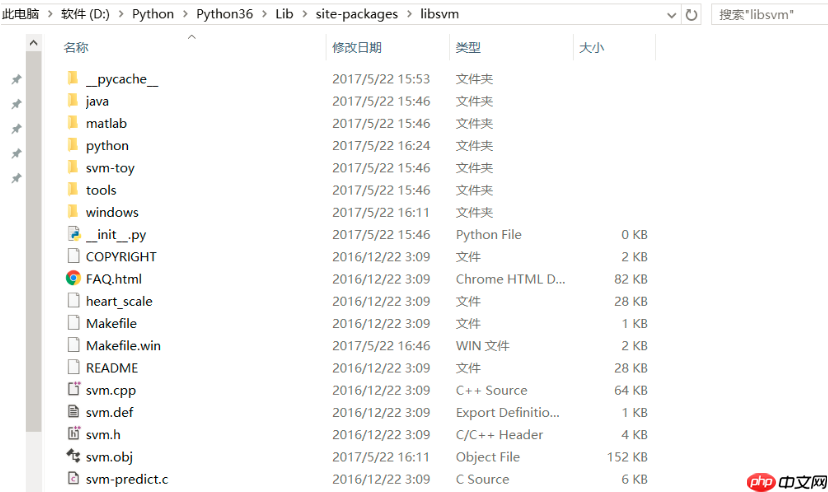Select the python folder icon
Image resolution: width=828 pixels, height=492 pixels.
(73, 145)
